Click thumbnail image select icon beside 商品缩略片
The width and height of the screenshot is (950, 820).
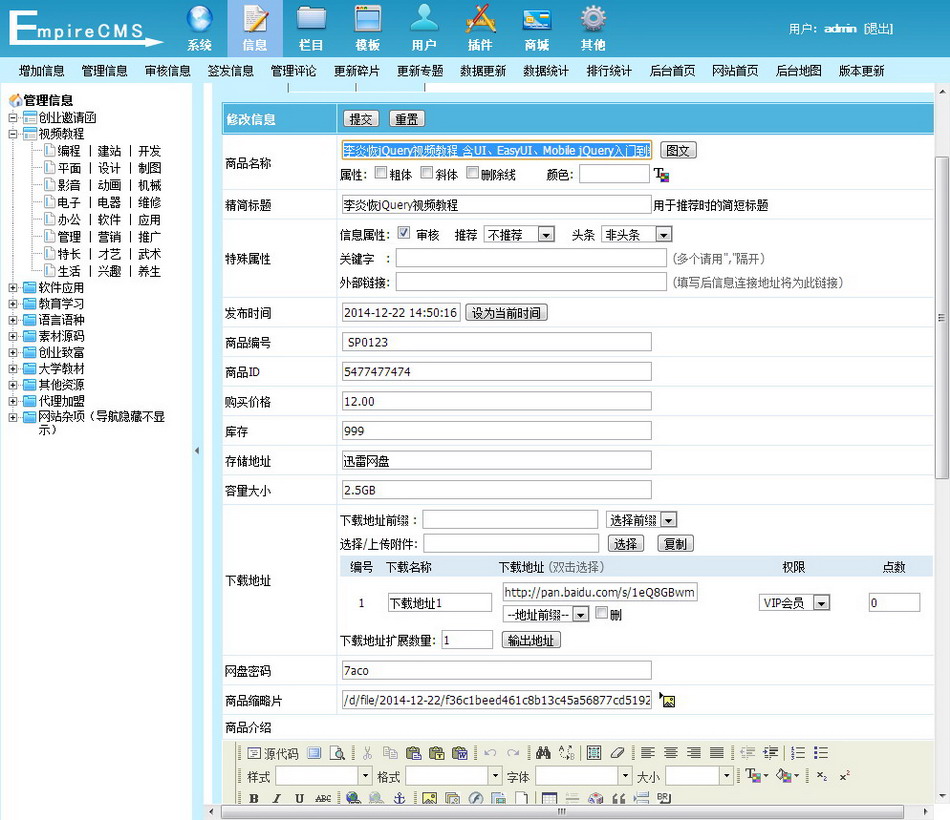coord(667,700)
